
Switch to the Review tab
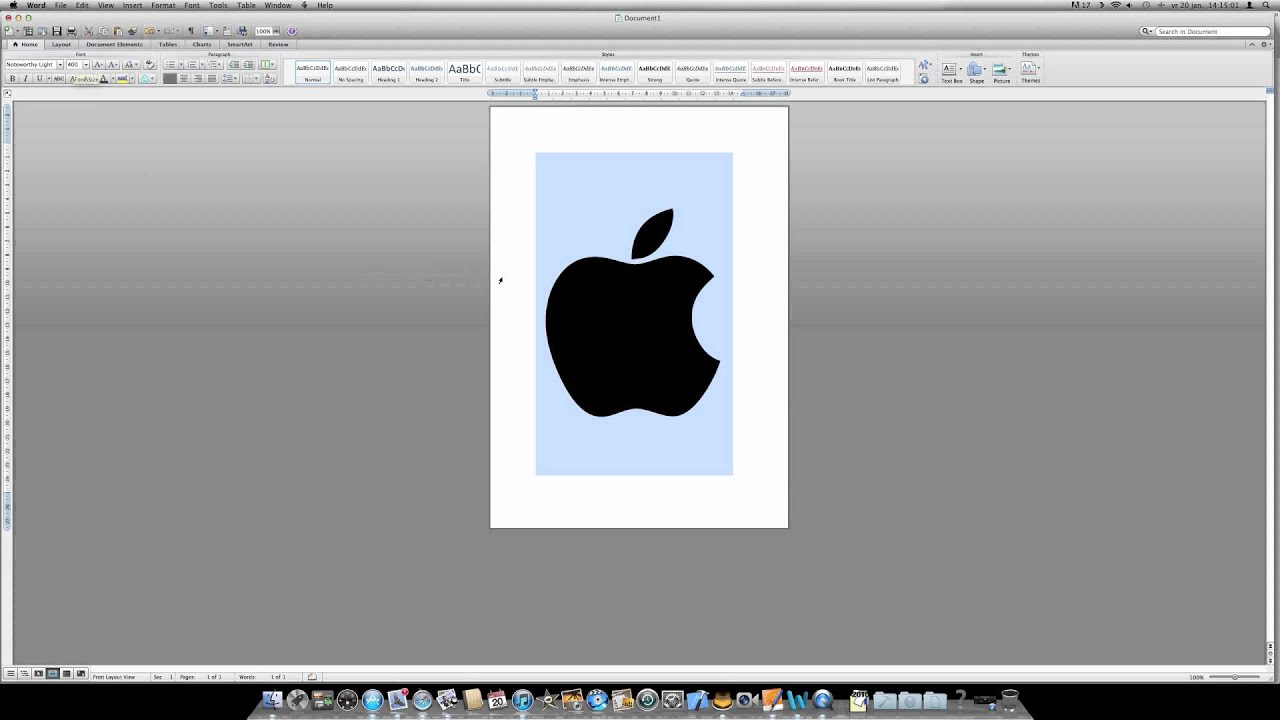tap(278, 44)
